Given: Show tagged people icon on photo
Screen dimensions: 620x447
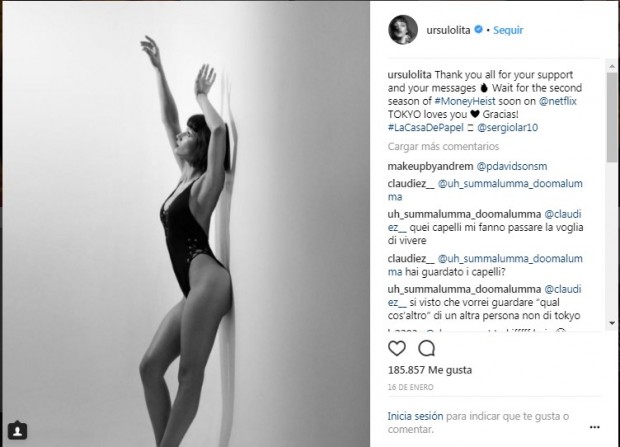Looking at the screenshot, I should click(17, 431).
